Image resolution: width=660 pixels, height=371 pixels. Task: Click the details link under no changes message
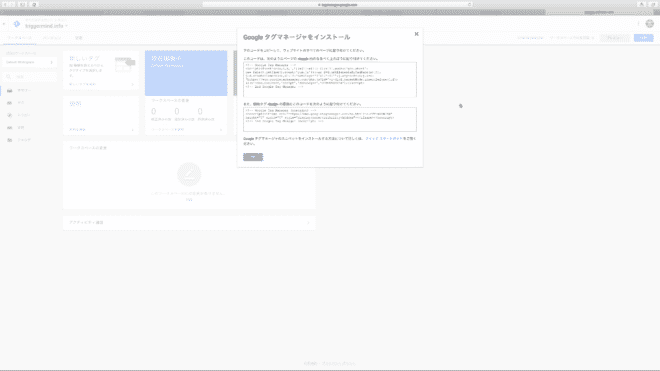[189, 200]
